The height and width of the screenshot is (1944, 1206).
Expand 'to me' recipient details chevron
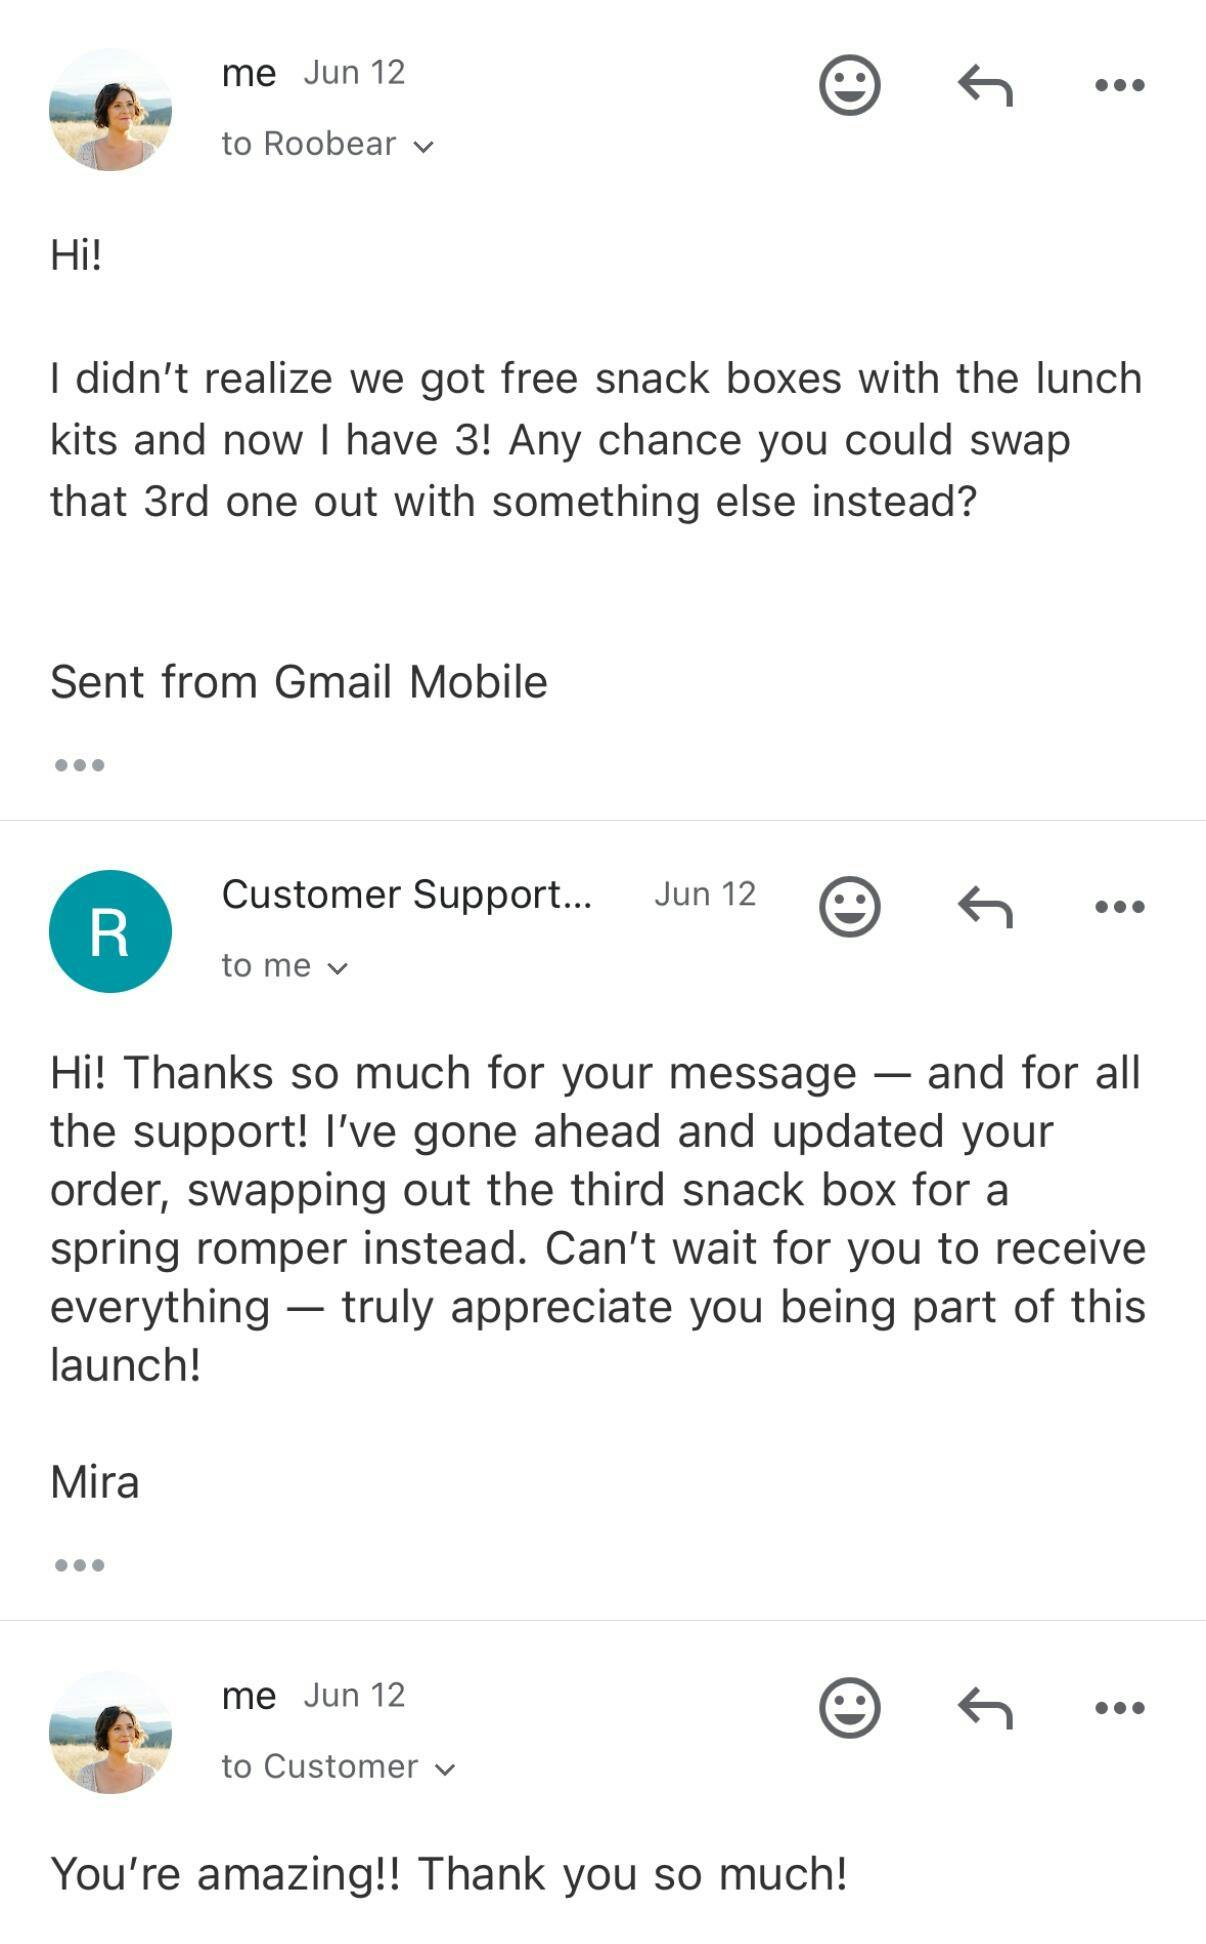click(x=338, y=968)
